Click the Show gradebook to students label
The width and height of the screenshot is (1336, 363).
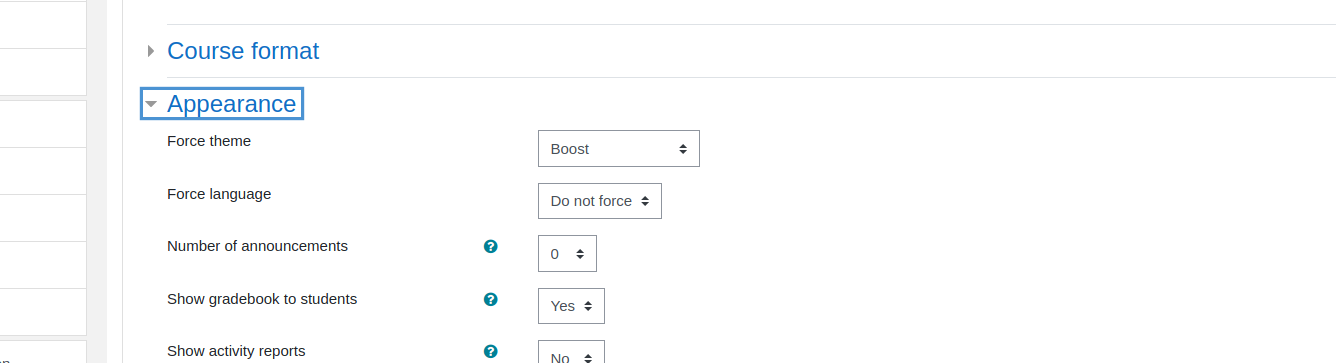tap(262, 299)
